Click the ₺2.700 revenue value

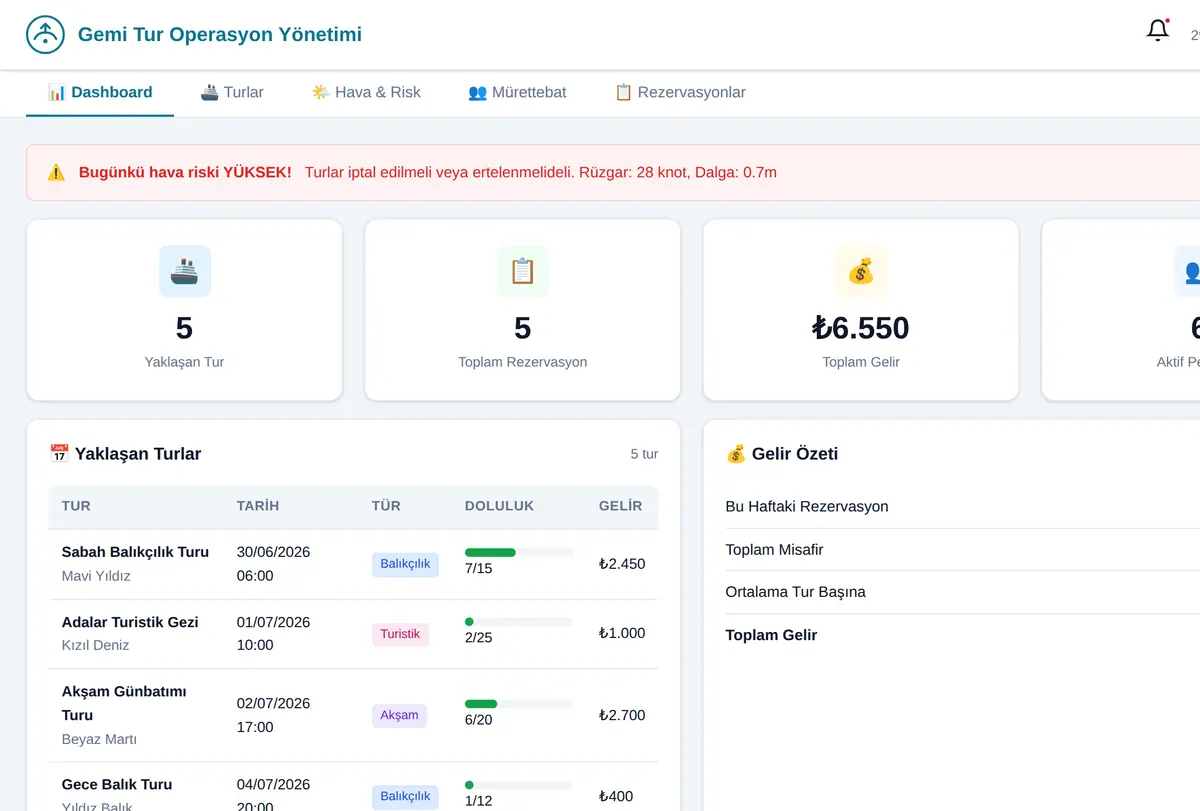tap(622, 715)
